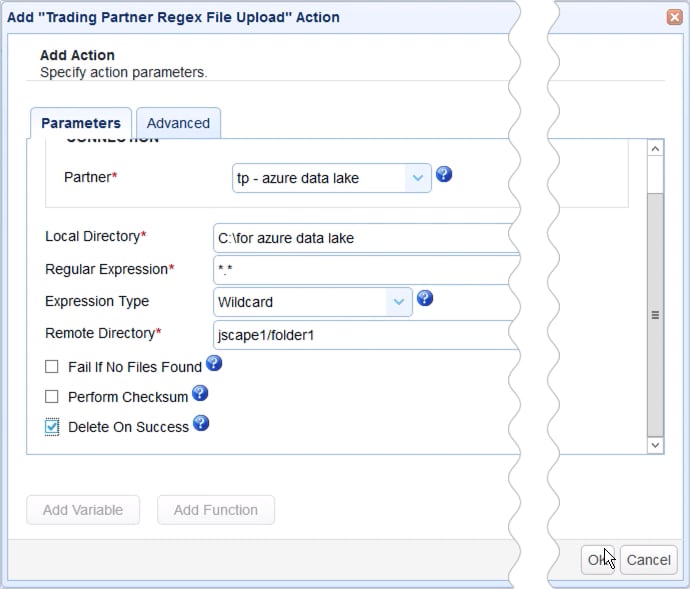
Task: Click the scrollbar down arrow
Action: tap(656, 444)
